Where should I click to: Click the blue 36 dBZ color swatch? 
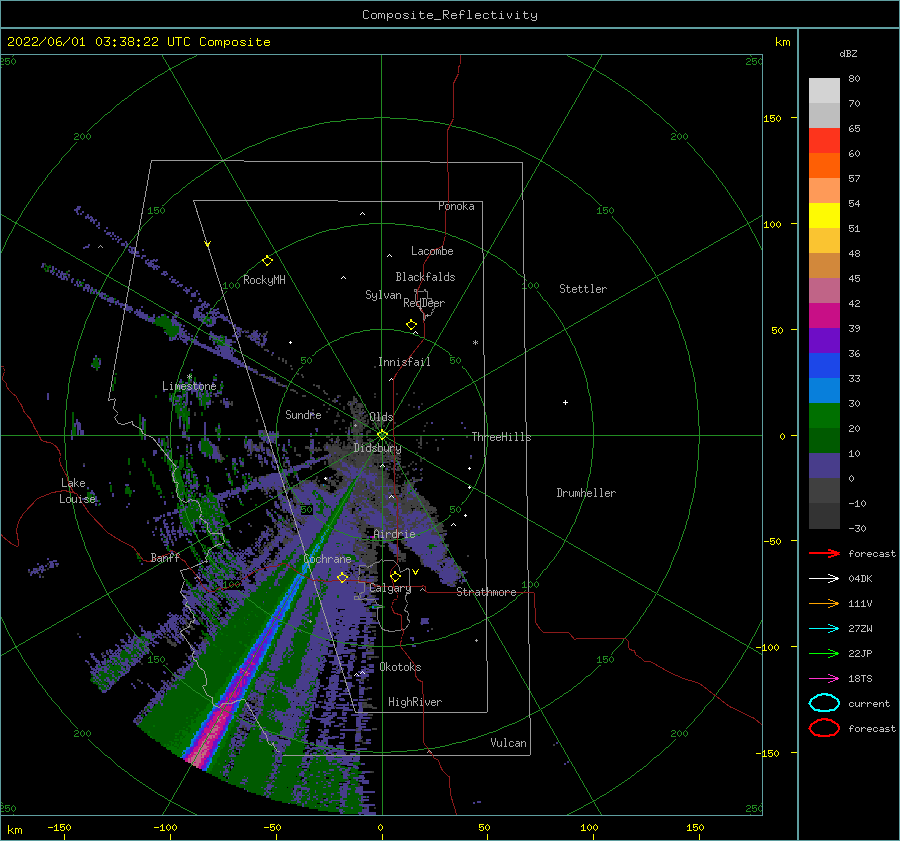[824, 365]
